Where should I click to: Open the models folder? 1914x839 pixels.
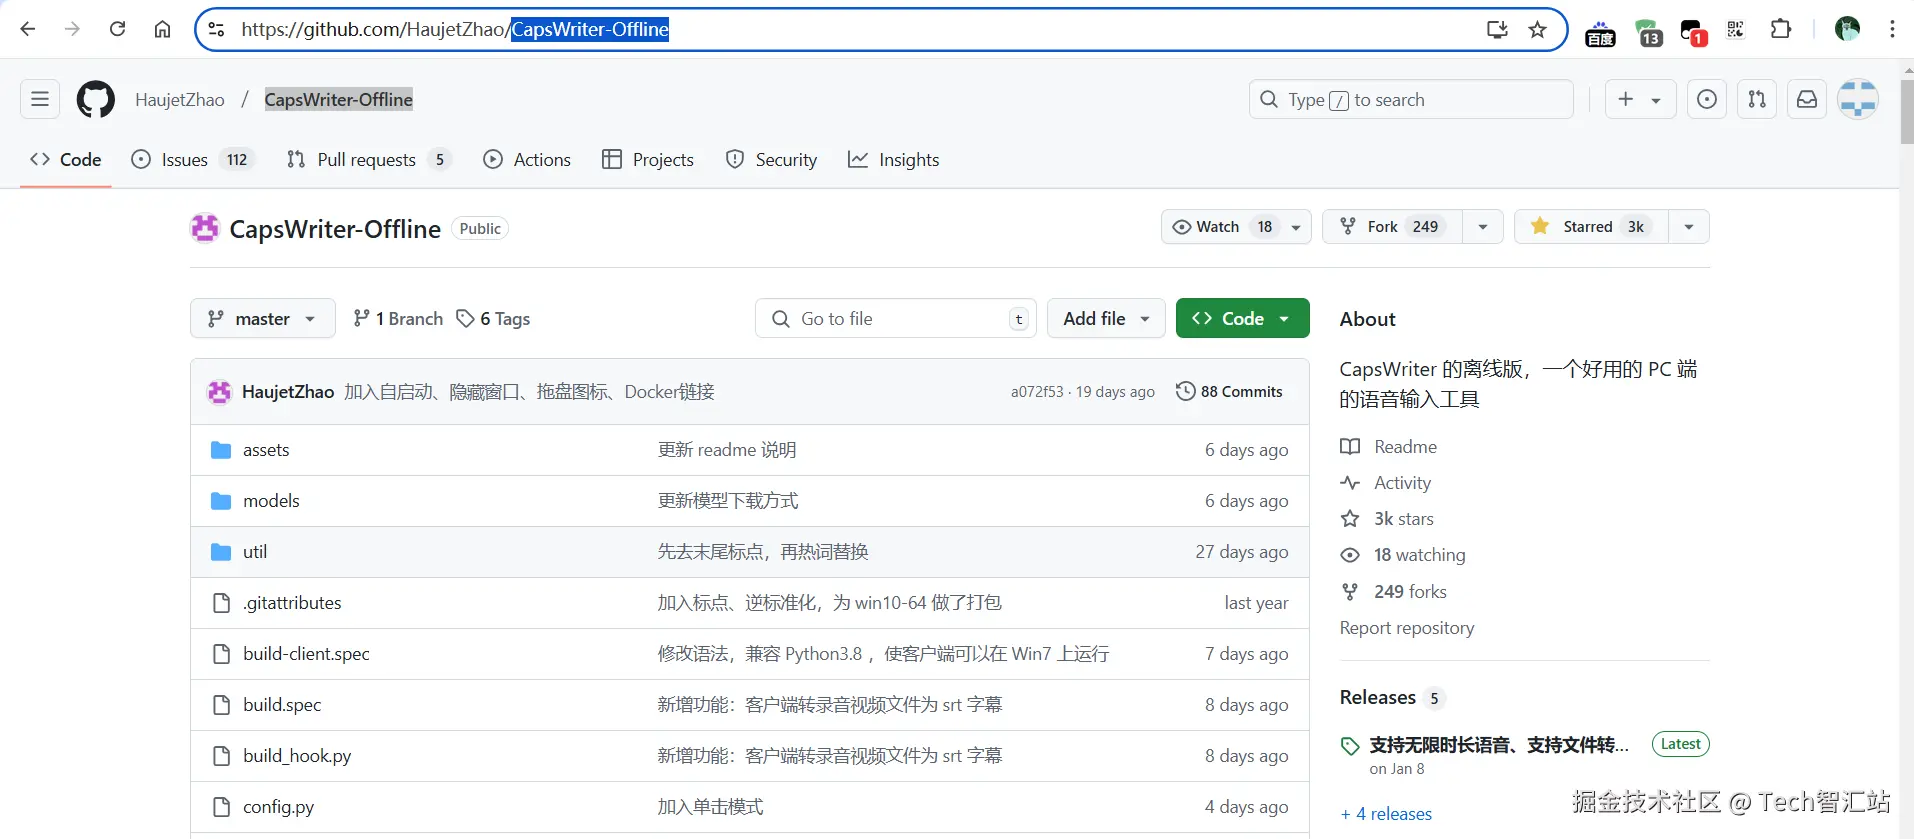271,501
